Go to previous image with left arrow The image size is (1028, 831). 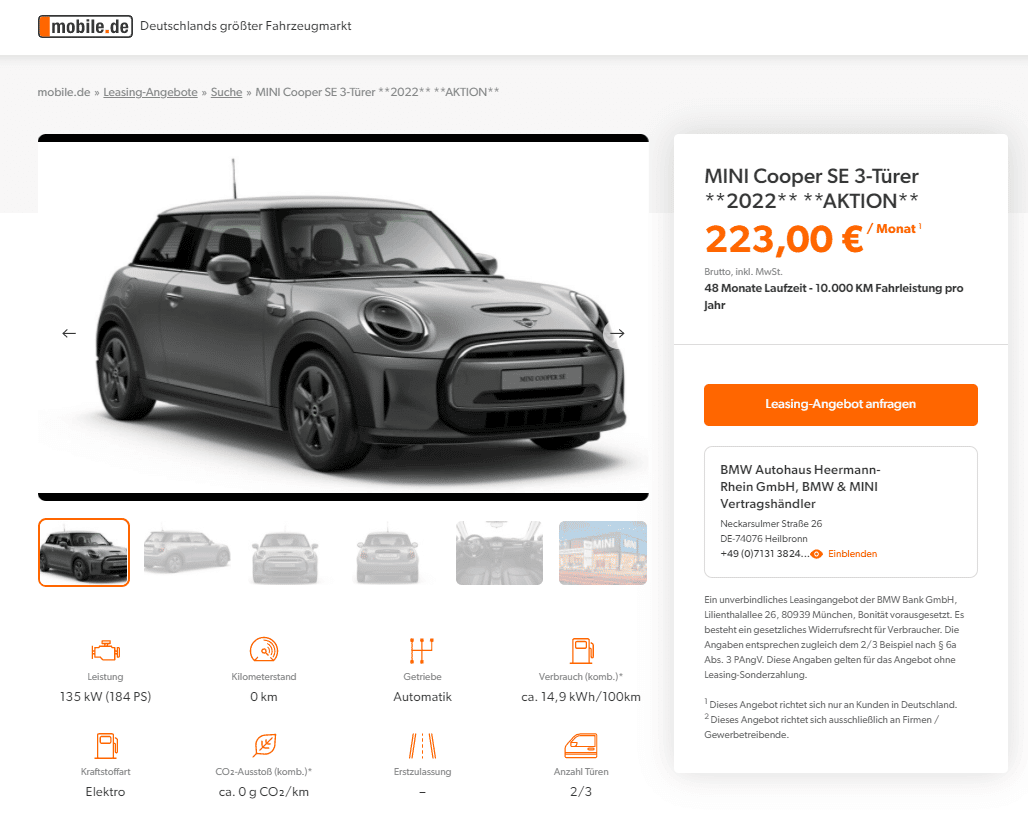tap(69, 333)
